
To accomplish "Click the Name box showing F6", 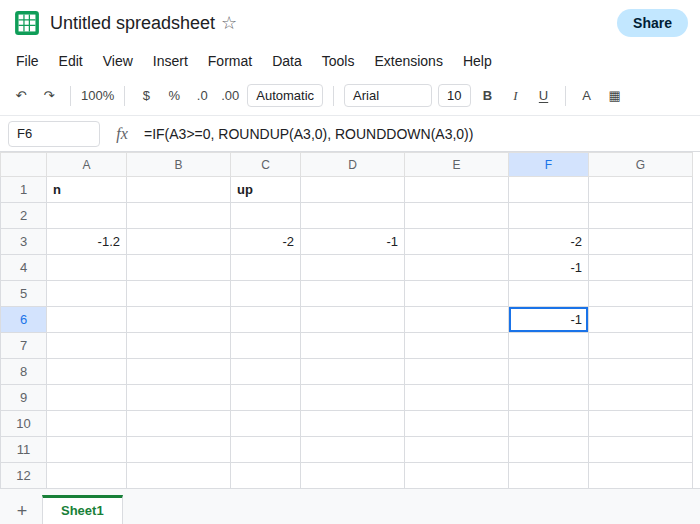I will pyautogui.click(x=54, y=134).
